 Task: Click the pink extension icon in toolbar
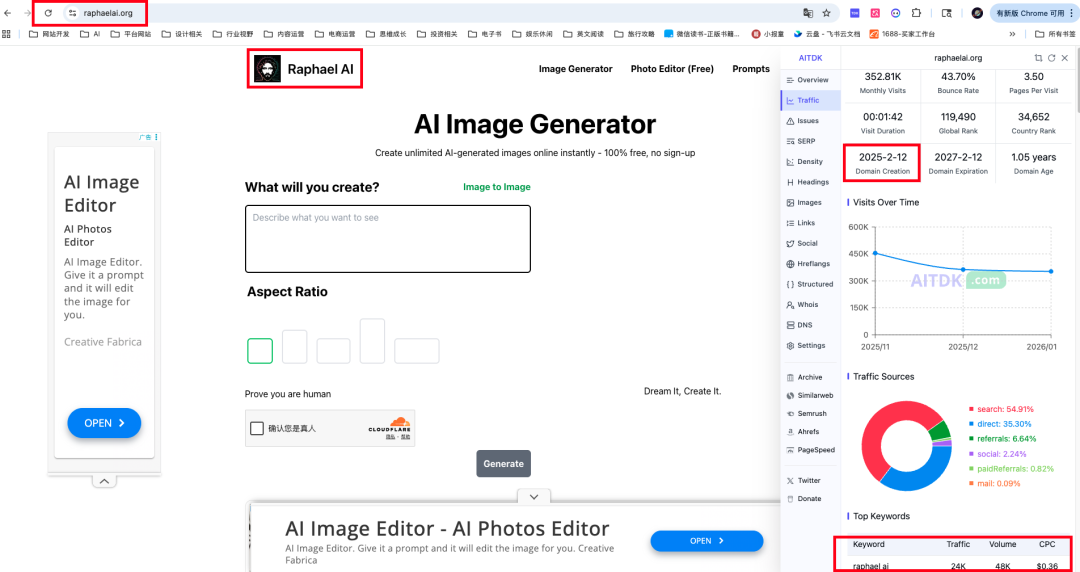tap(875, 13)
